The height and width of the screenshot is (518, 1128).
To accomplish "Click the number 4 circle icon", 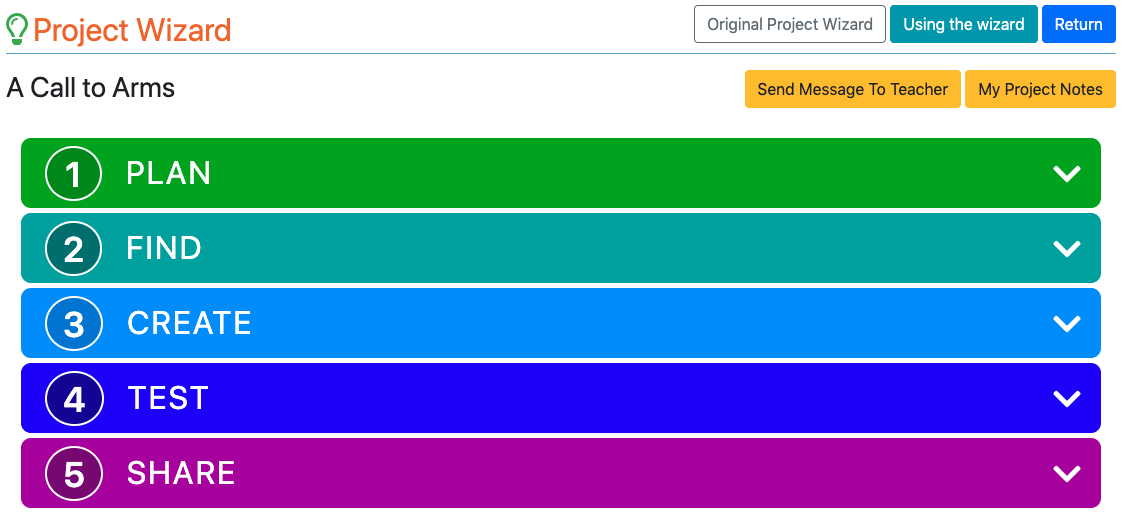I will [74, 399].
